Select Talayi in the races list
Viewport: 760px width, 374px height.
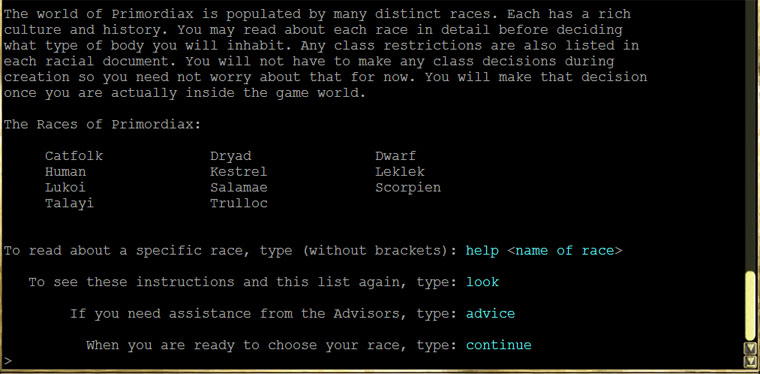click(x=69, y=203)
